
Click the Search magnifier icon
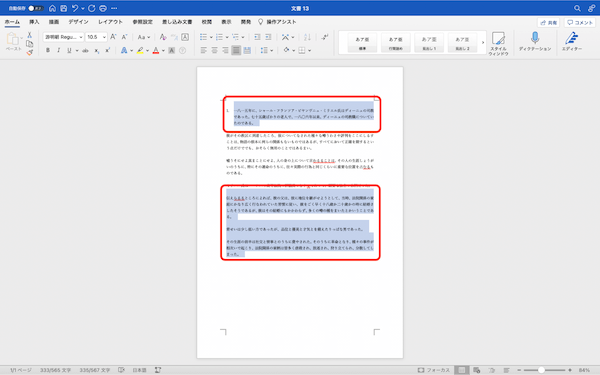(577, 8)
